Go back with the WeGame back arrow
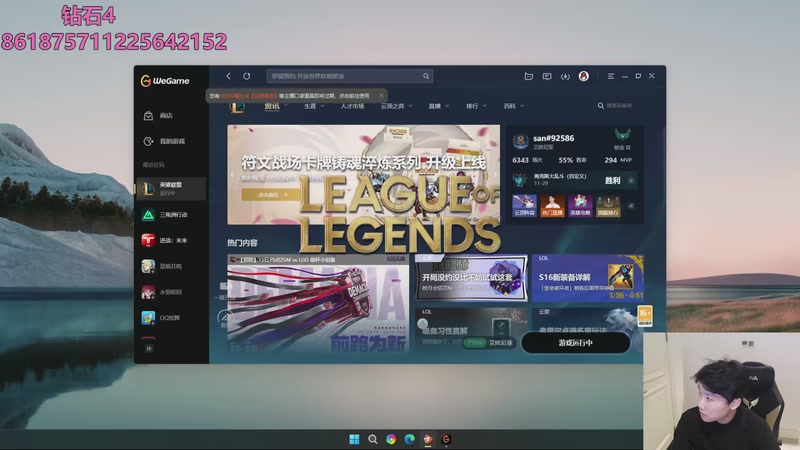 228,76
